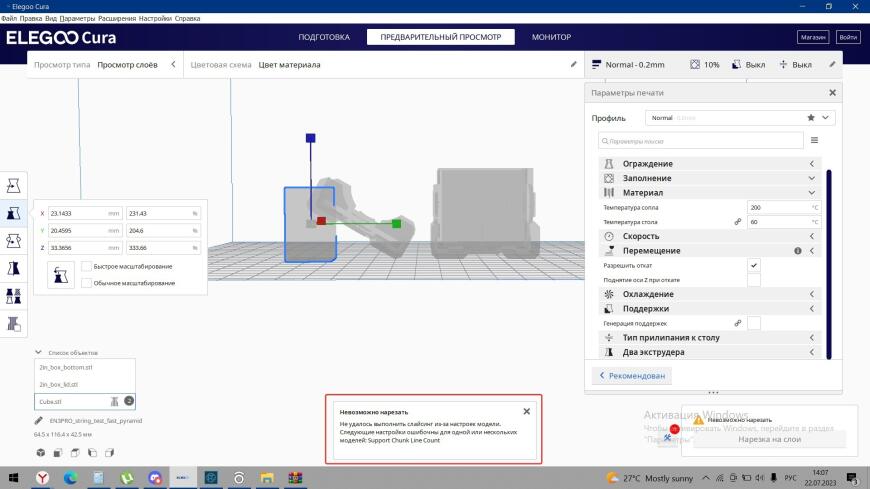Select the Move tool in left toolbar
870x489 pixels.
(x=13, y=185)
